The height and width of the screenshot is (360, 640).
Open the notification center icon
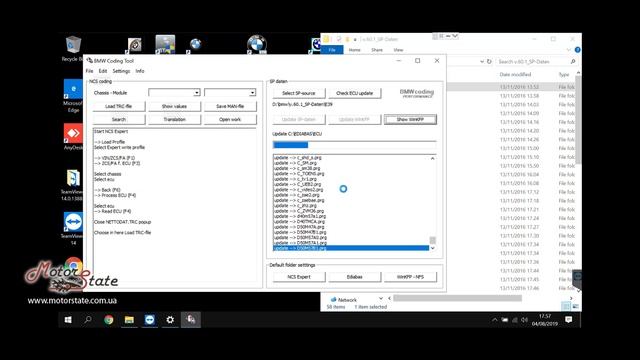(x=569, y=320)
